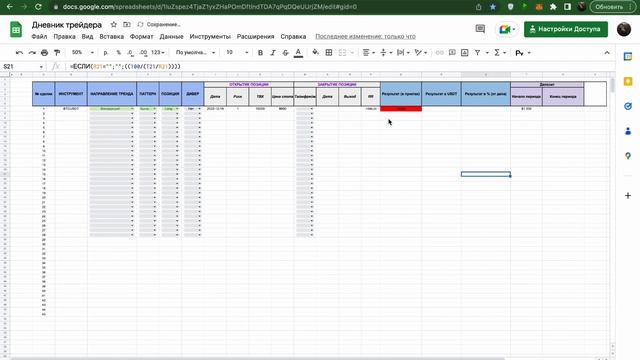Hide the menus with chevron arrow
640x360 pixels.
point(607,53)
